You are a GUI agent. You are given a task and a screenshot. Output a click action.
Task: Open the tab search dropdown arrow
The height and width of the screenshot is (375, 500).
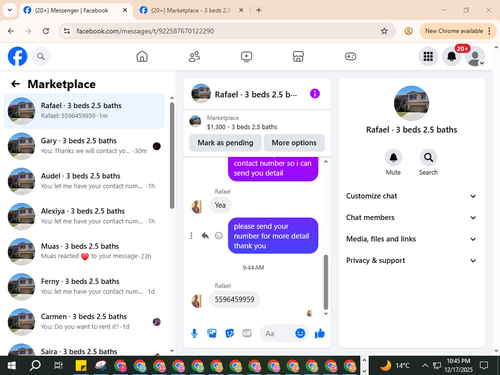tap(10, 10)
